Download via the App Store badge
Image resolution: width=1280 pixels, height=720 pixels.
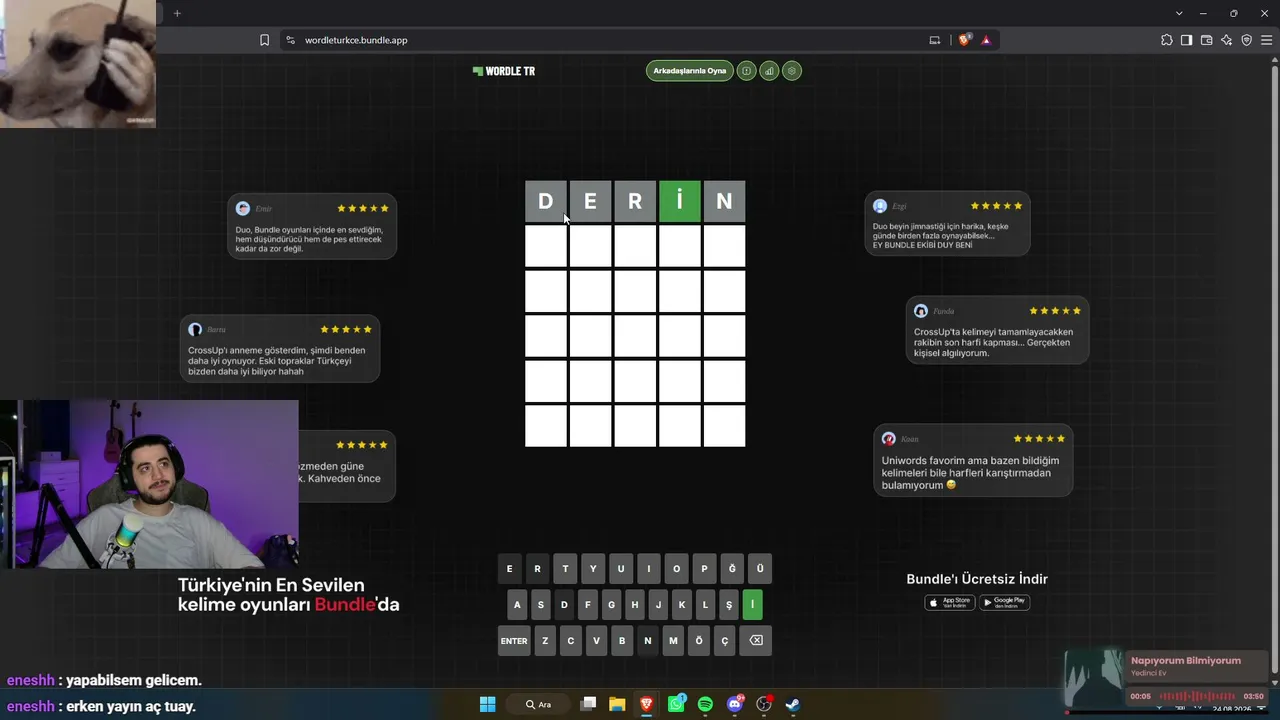pos(949,602)
